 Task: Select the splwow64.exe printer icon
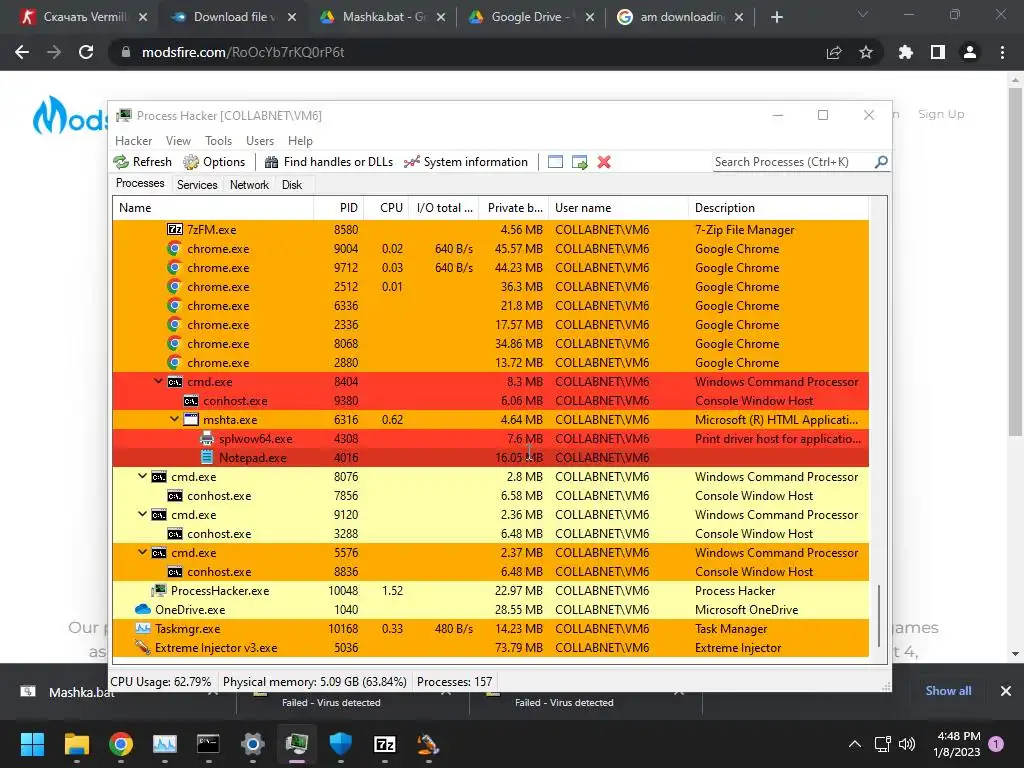pos(207,438)
